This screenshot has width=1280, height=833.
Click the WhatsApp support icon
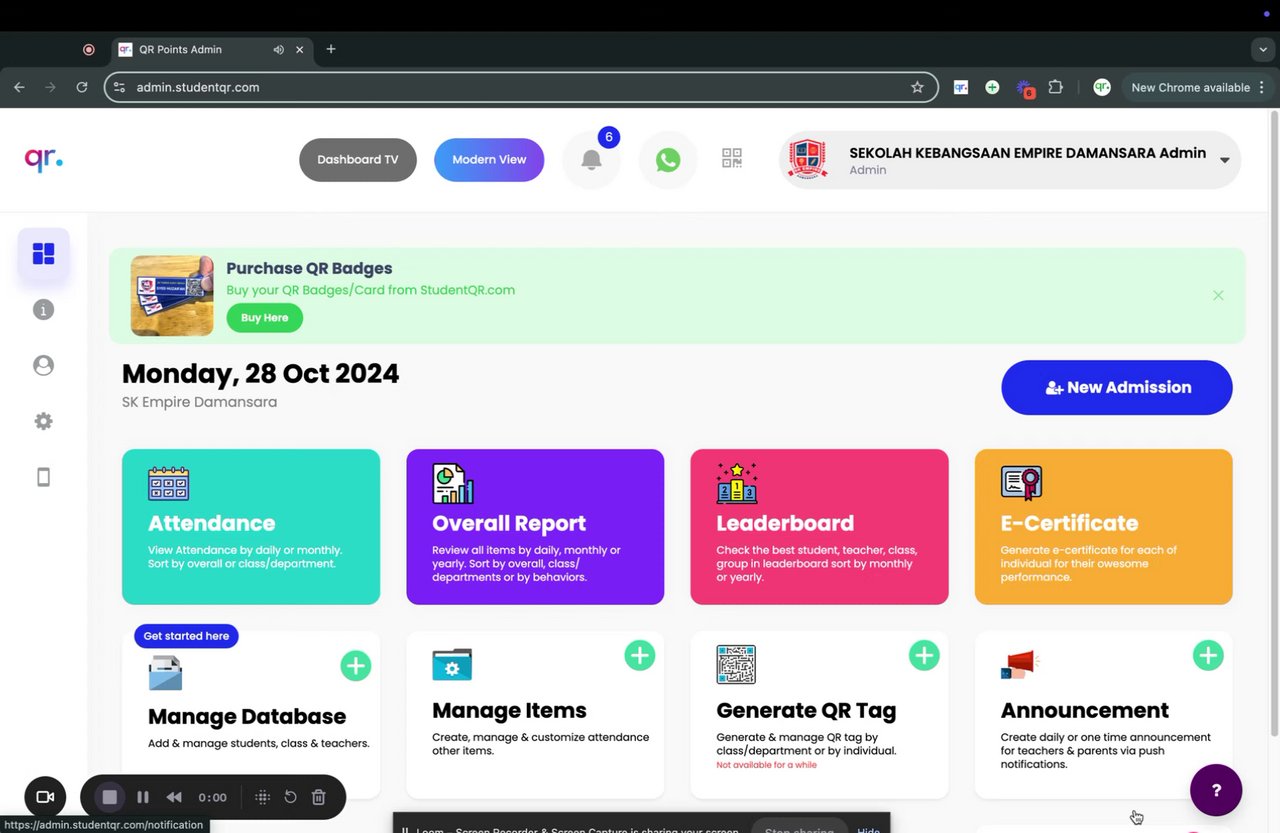coord(668,160)
